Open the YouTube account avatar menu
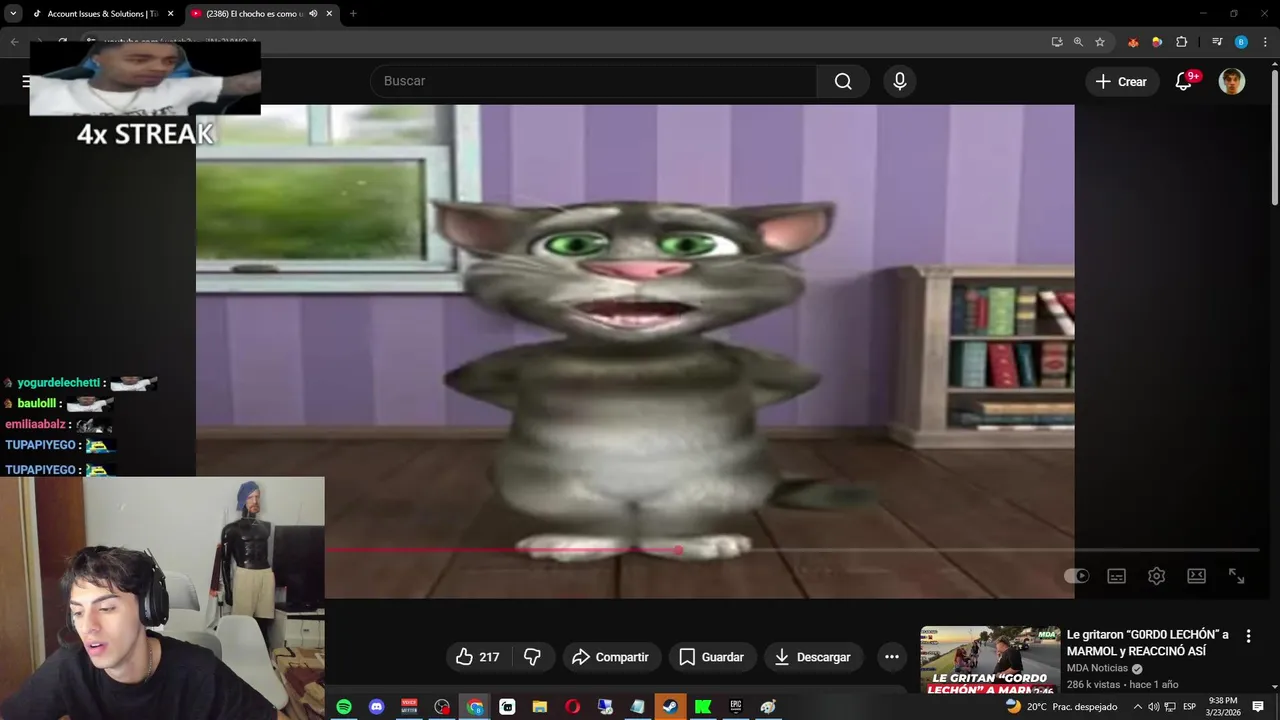Image resolution: width=1280 pixels, height=720 pixels. 1232,82
